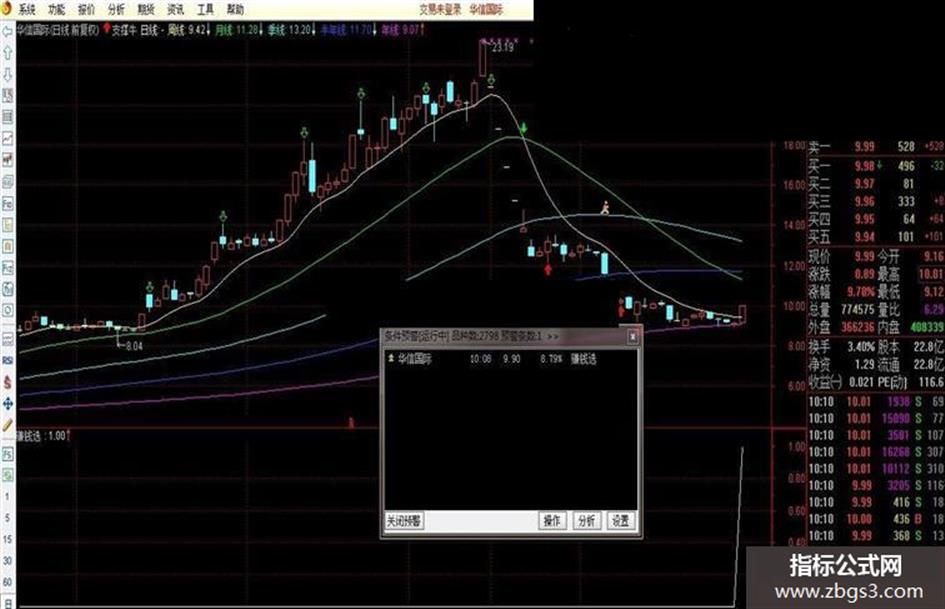Select the 华谊国际 row in the alert list
945x609 pixels.
click(x=510, y=359)
